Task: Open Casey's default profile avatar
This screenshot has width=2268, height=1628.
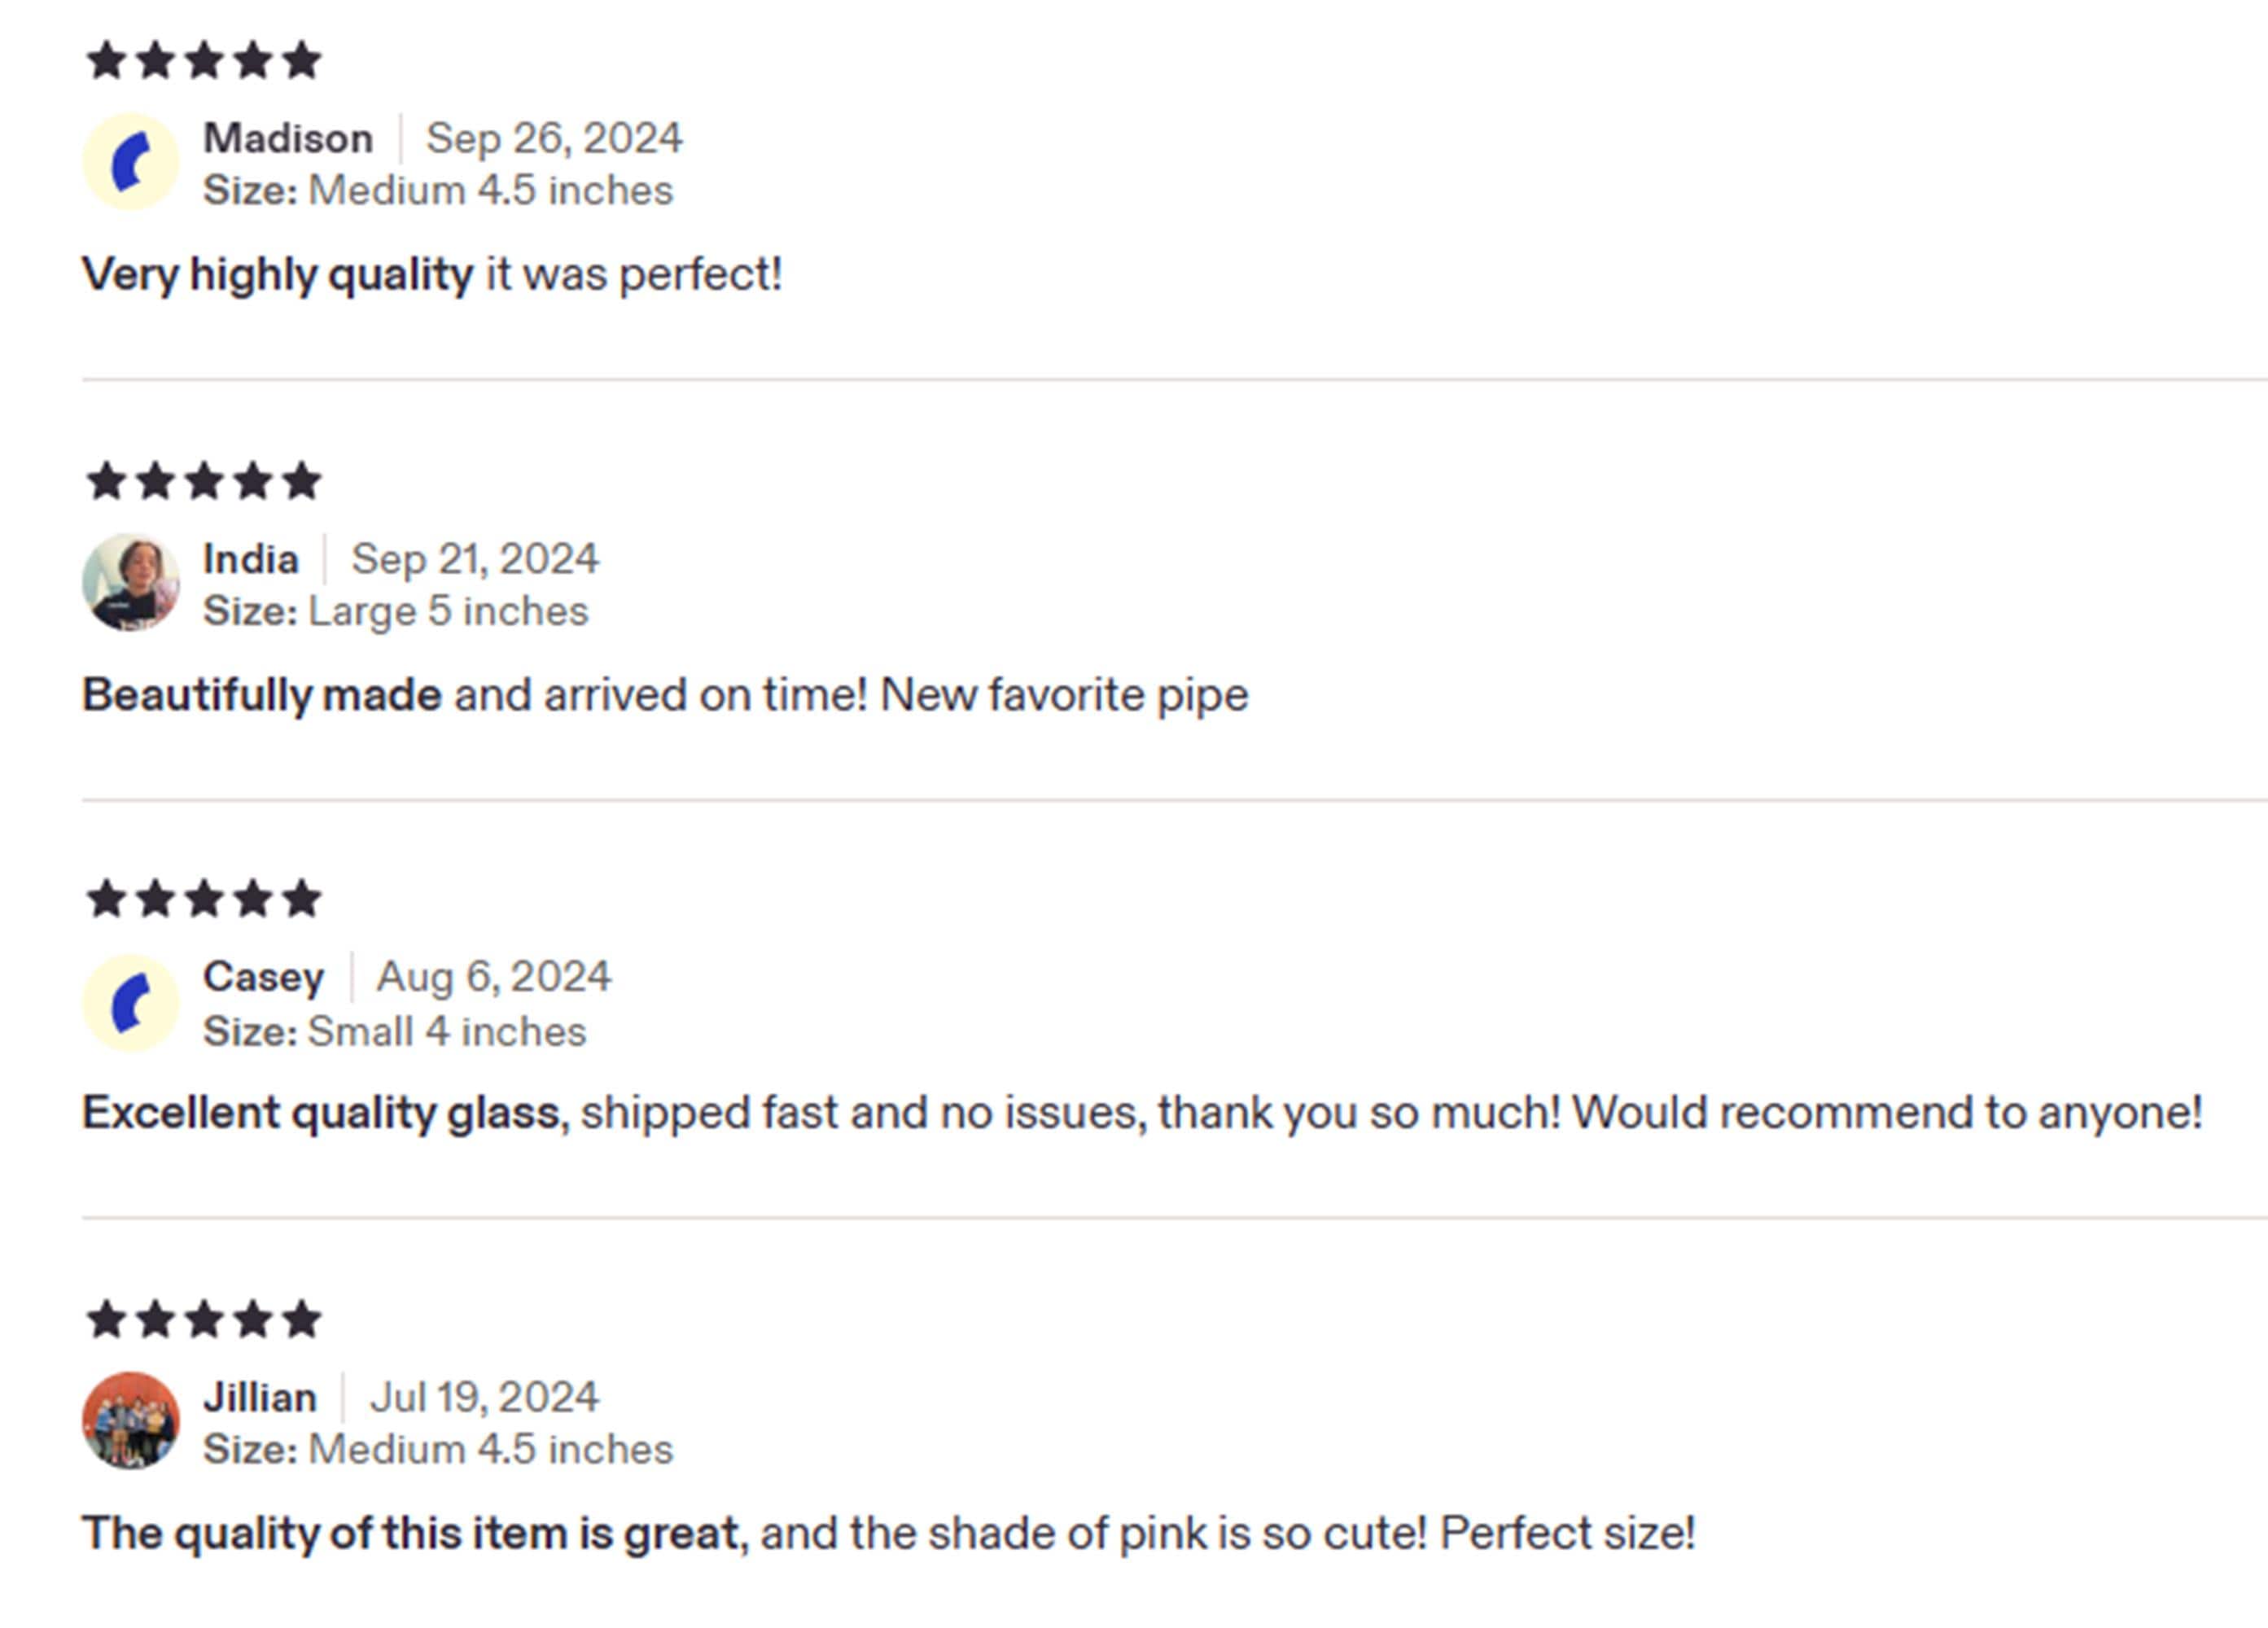Action: click(x=131, y=1003)
